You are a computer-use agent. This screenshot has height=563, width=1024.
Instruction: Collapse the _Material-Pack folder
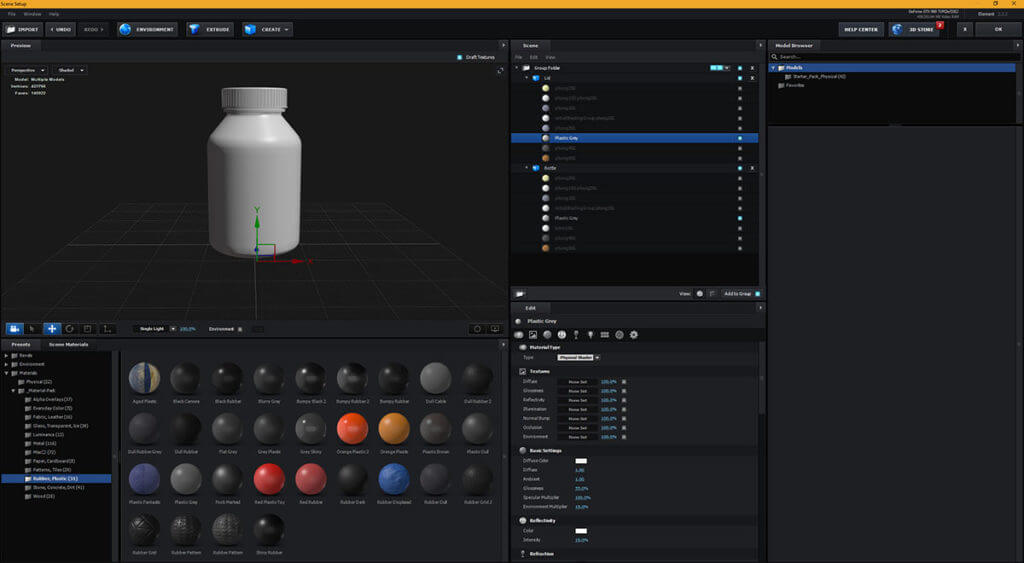tap(13, 391)
